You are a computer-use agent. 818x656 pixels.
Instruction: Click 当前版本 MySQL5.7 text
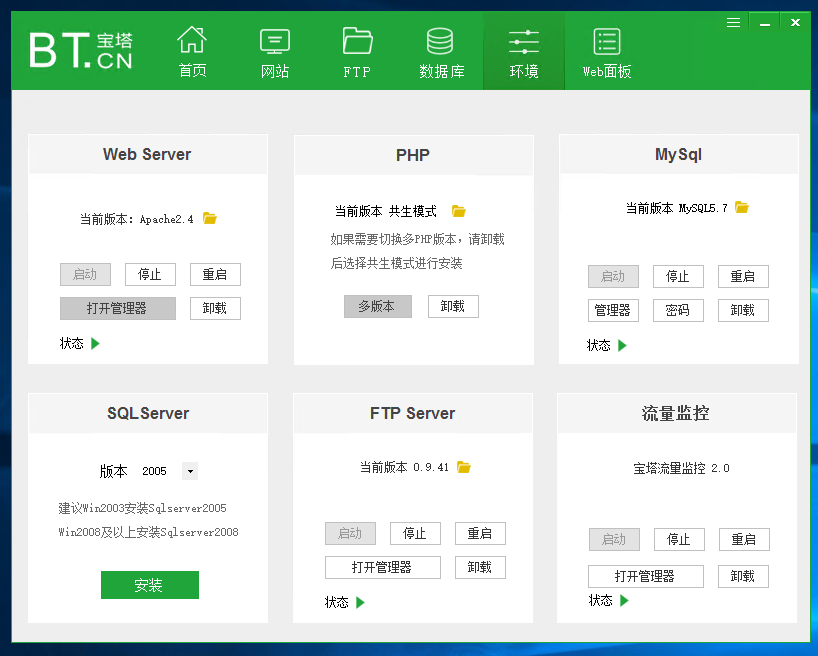click(x=676, y=208)
